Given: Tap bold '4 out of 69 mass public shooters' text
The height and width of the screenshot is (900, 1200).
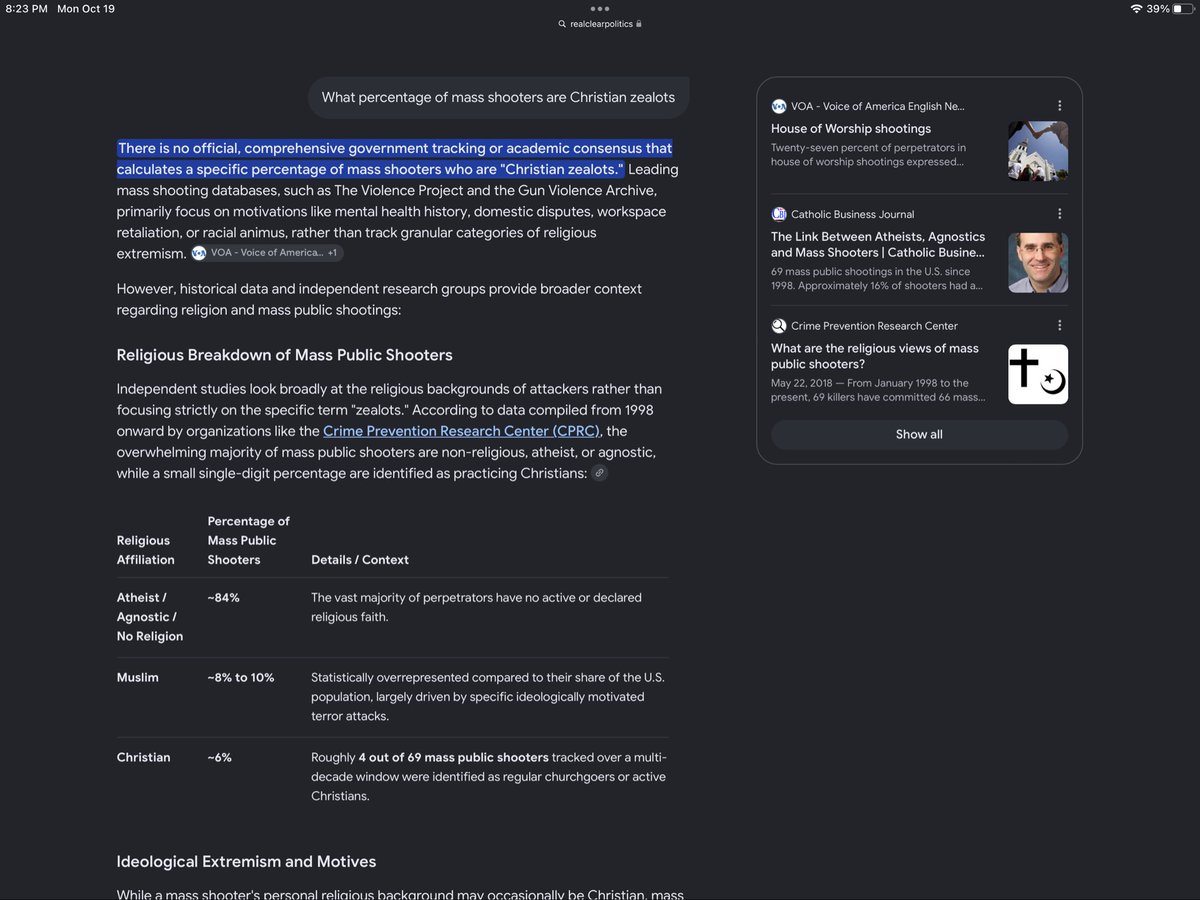Looking at the screenshot, I should (x=453, y=758).
